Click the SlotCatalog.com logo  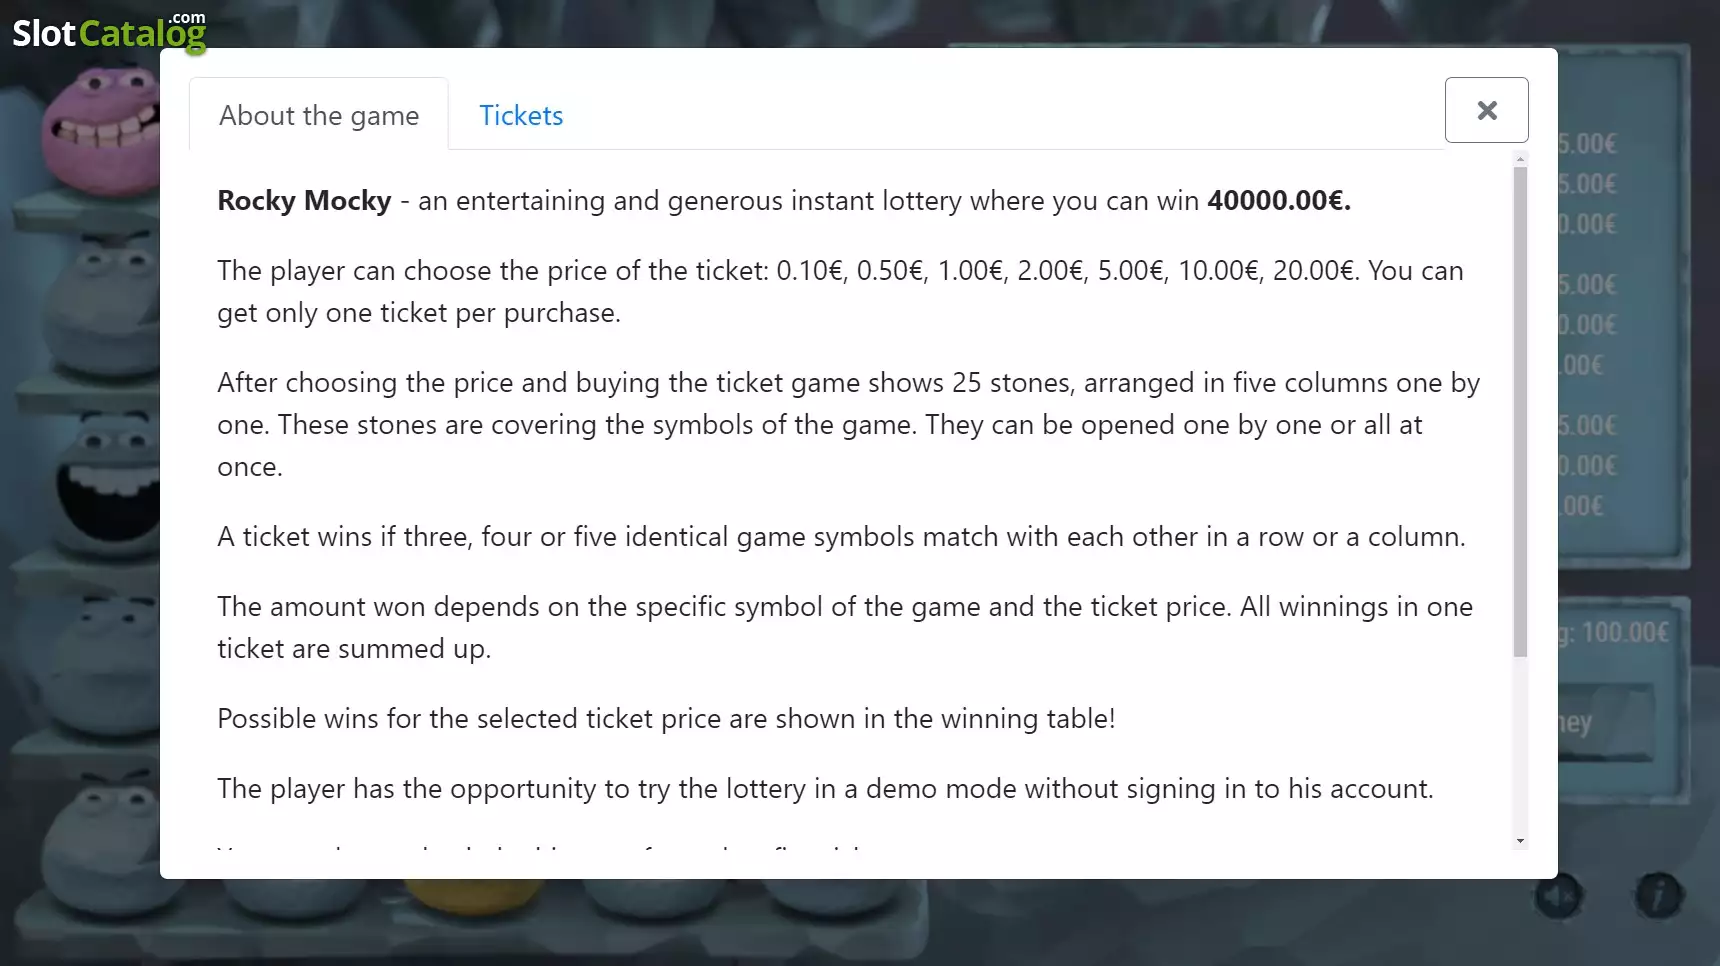click(x=109, y=31)
